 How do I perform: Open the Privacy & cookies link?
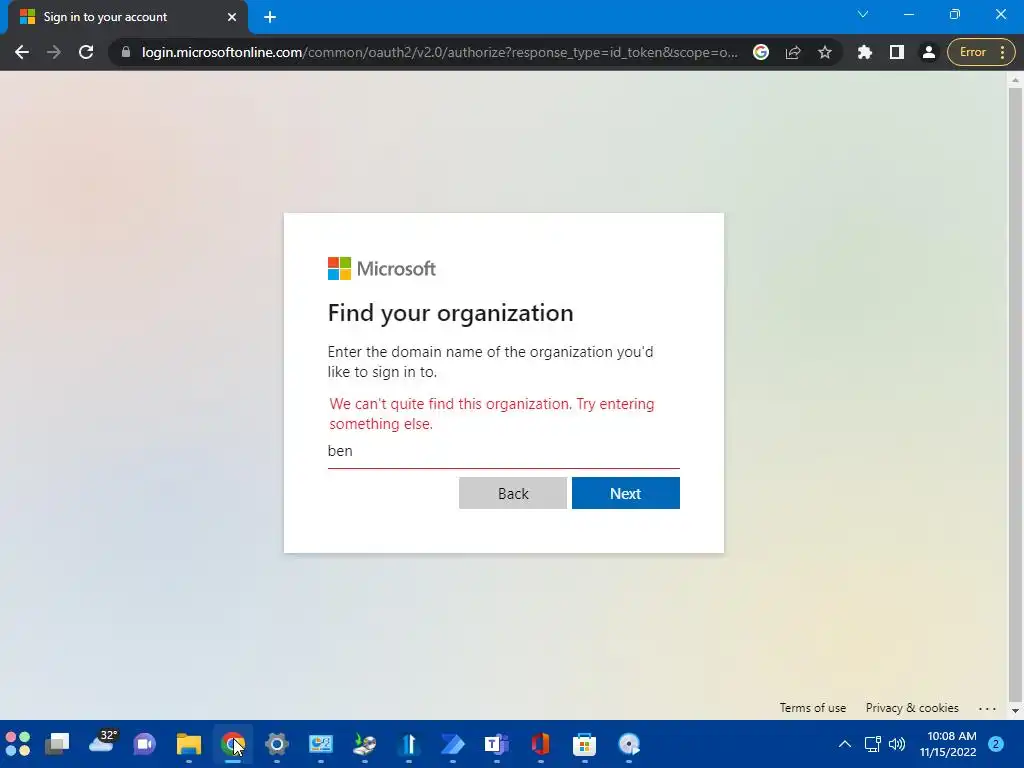point(912,708)
